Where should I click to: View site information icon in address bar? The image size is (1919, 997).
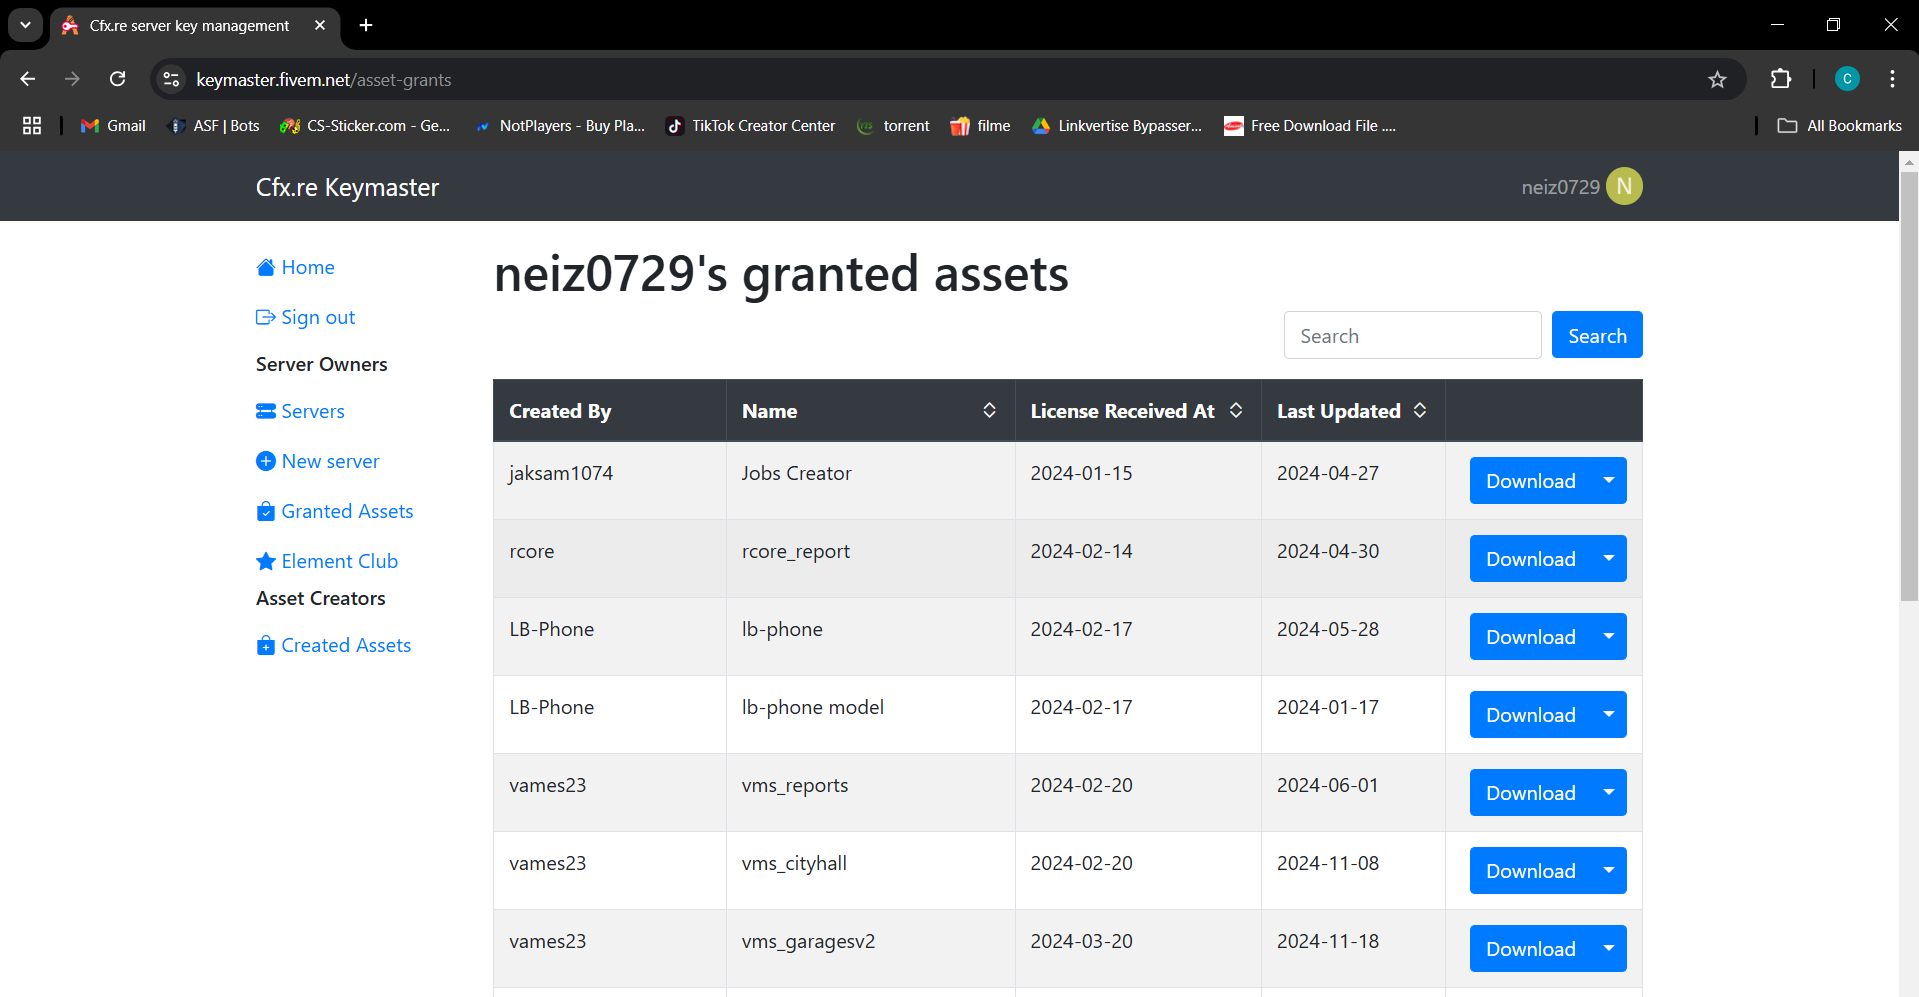click(x=171, y=79)
